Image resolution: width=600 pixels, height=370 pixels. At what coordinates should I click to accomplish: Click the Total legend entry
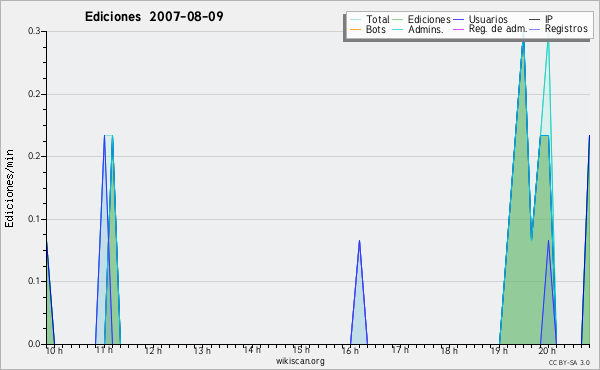pyautogui.click(x=370, y=19)
